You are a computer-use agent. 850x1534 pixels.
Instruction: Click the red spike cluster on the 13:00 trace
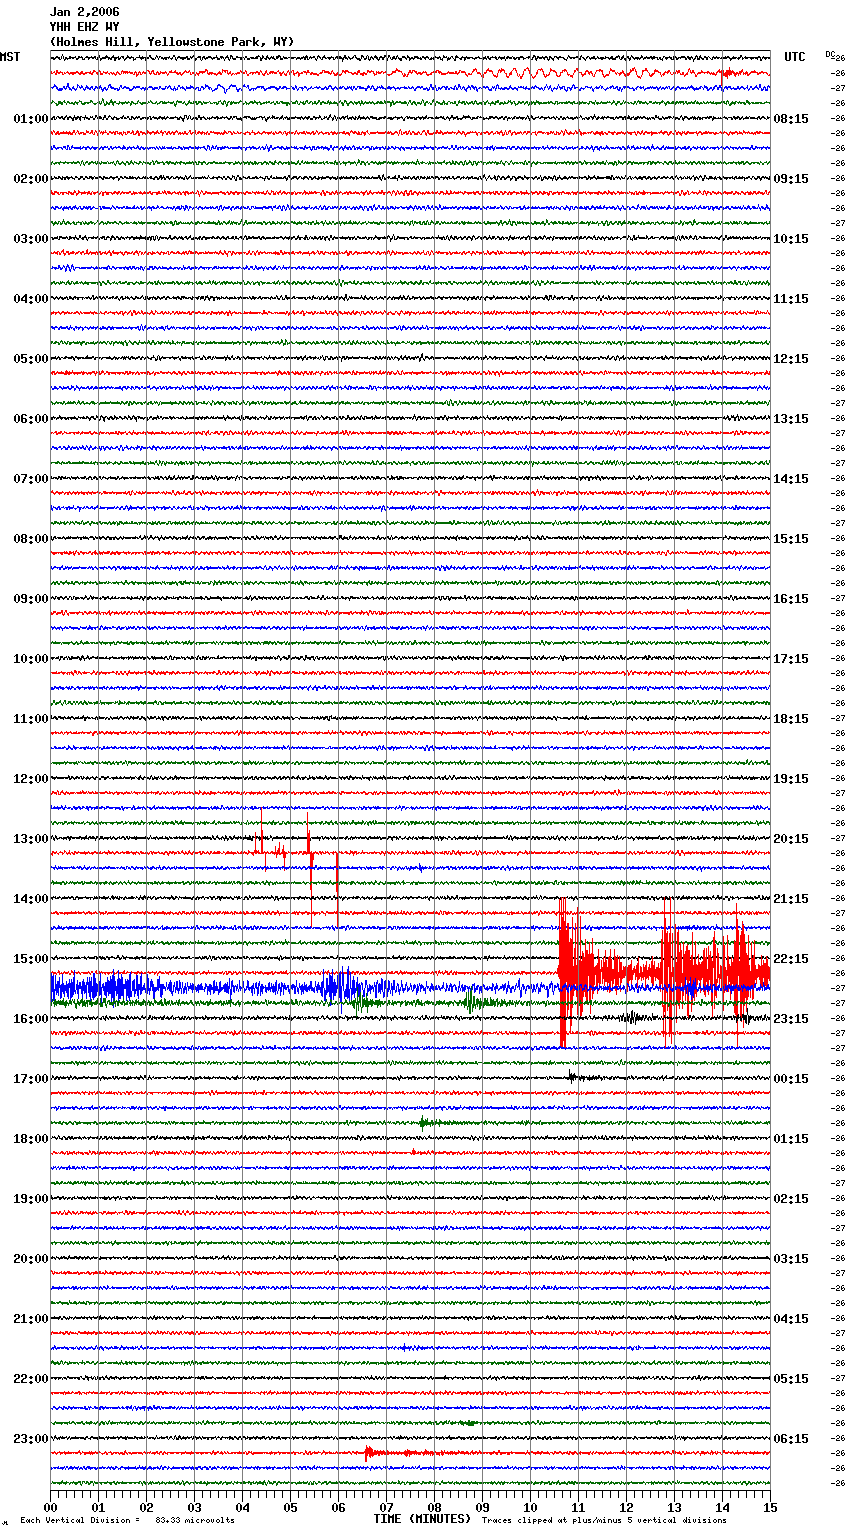click(295, 855)
